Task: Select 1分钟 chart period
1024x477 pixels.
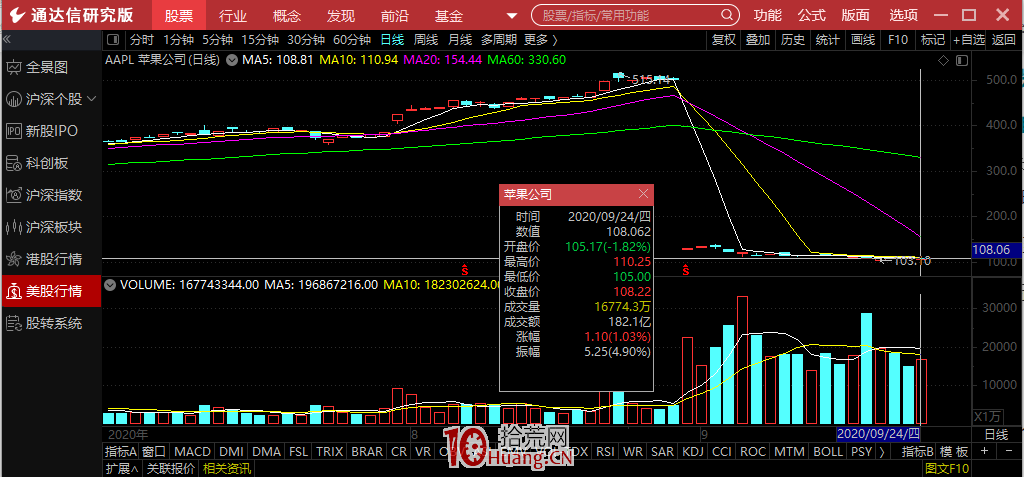Action: (178, 40)
